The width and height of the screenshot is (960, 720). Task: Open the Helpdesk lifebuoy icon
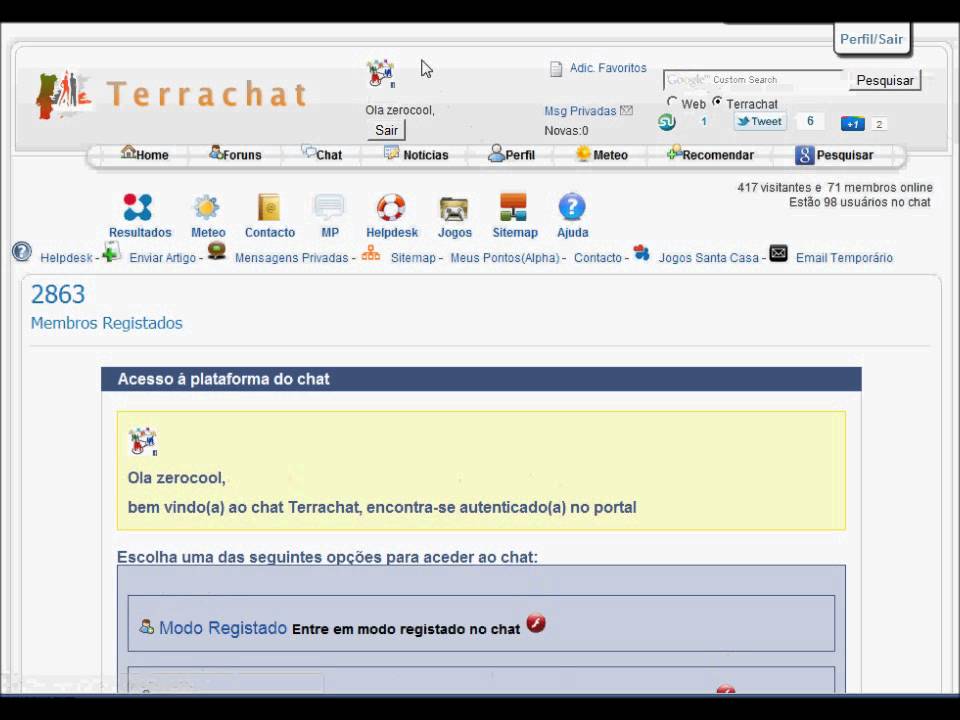(x=391, y=207)
